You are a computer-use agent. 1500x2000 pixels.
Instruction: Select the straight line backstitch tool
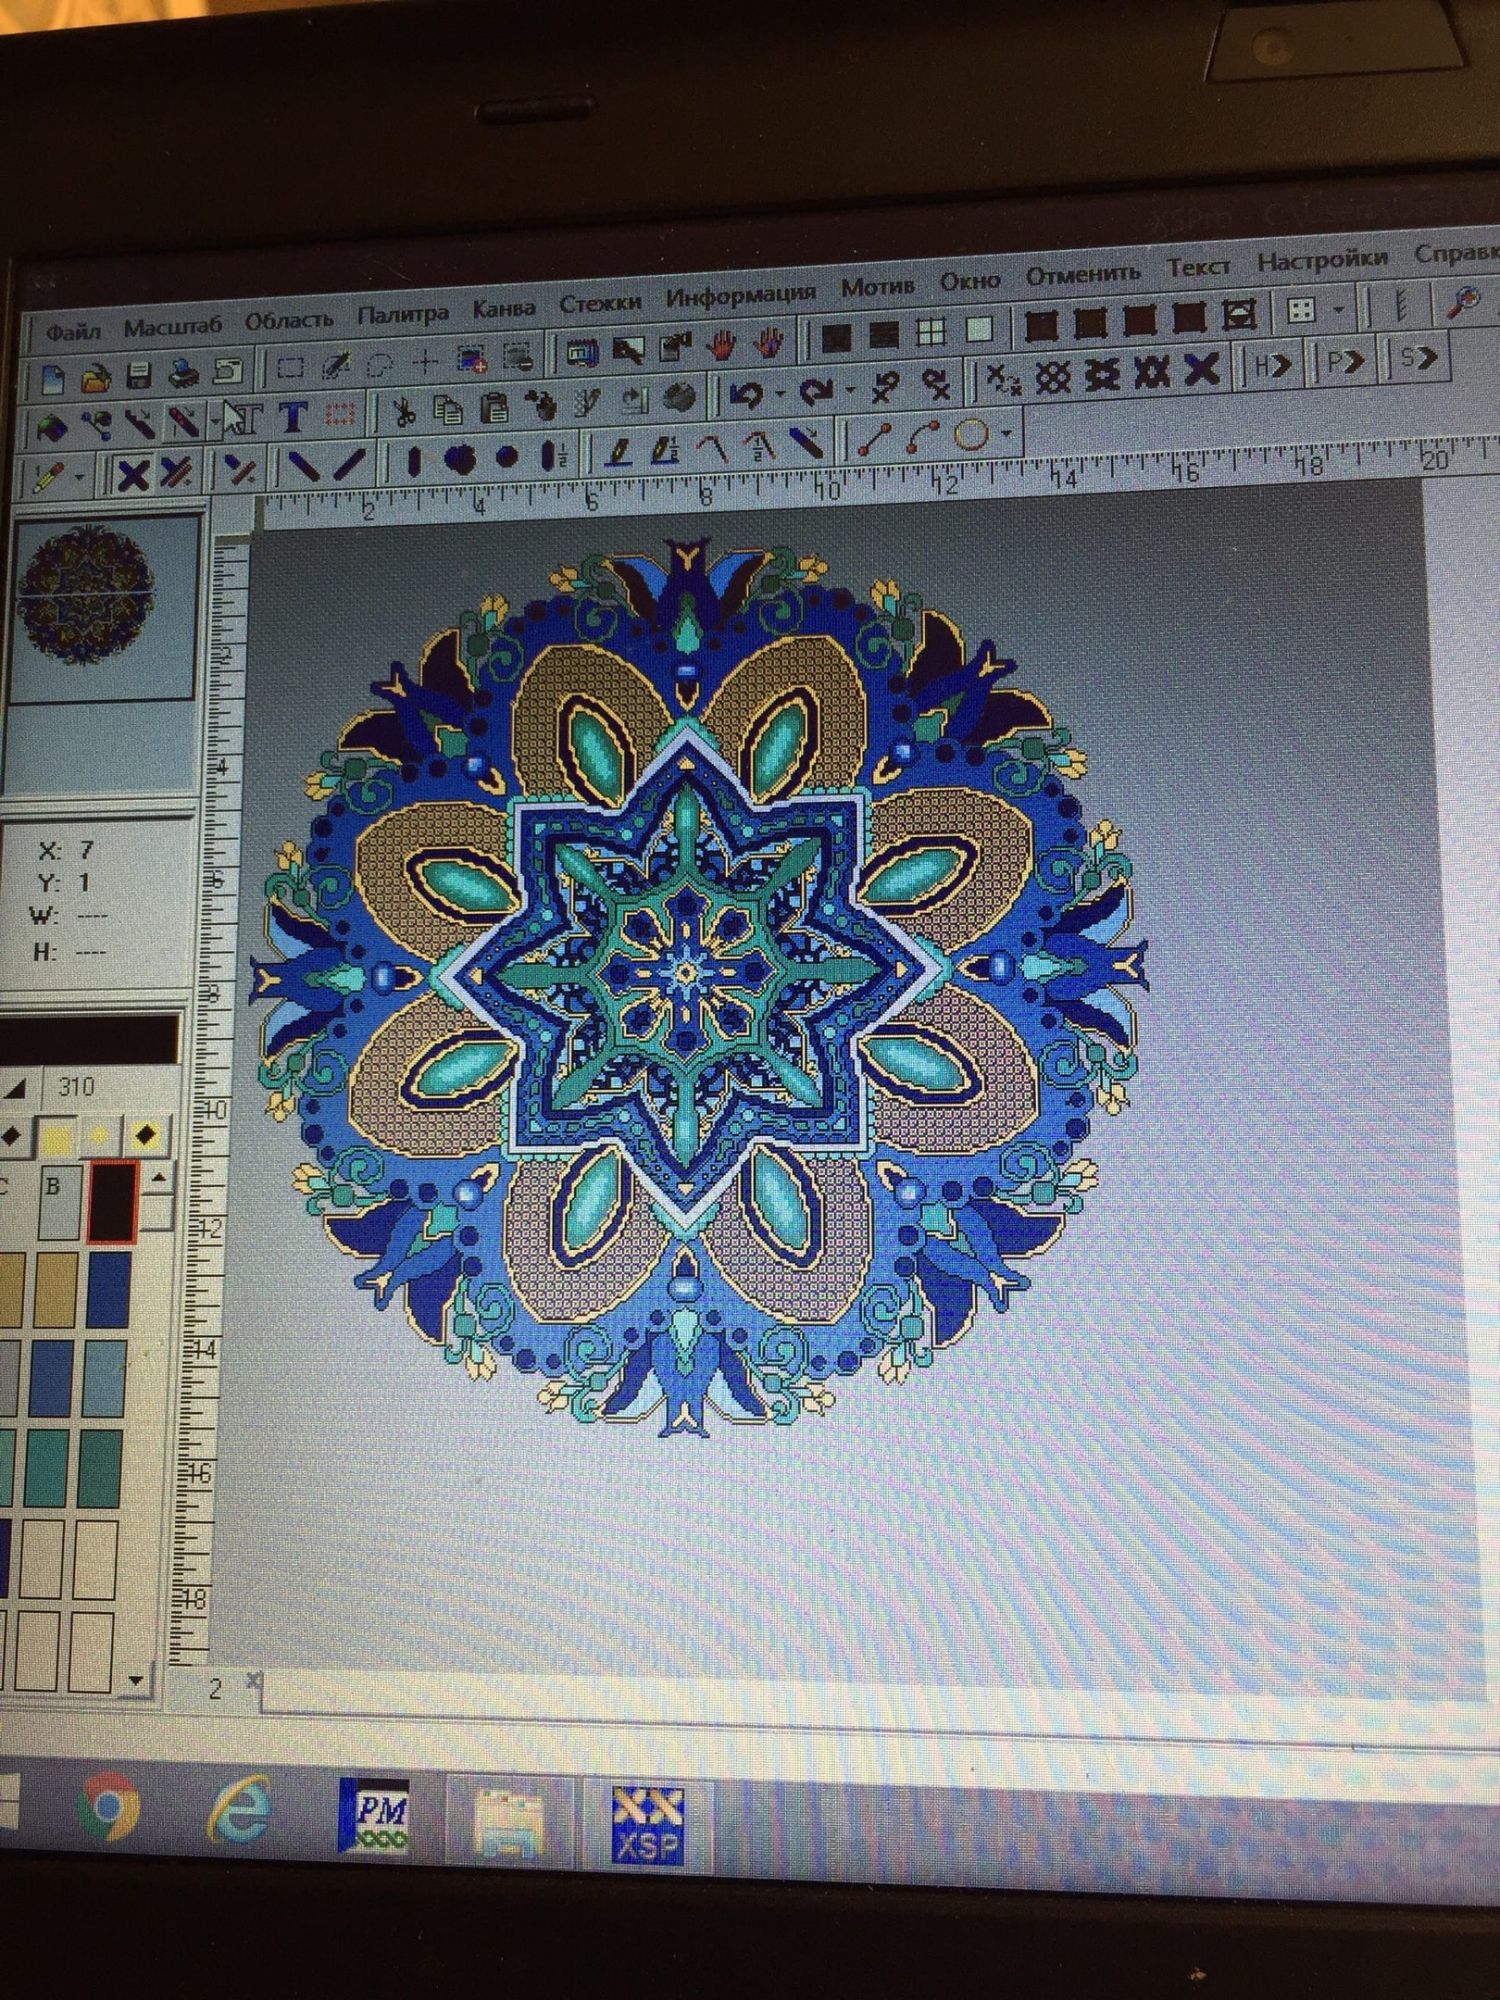[x=875, y=437]
